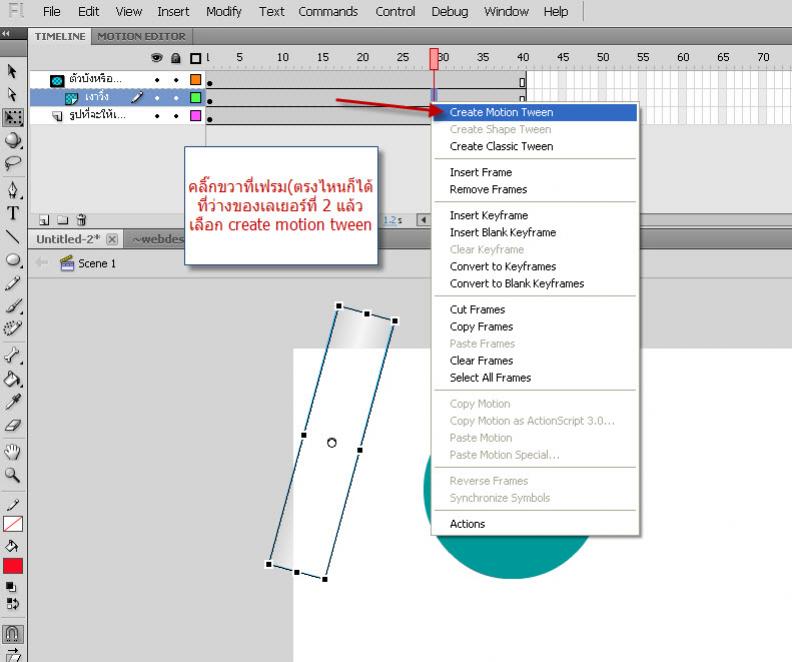Image resolution: width=792 pixels, height=662 pixels.
Task: Switch to the MOTION EDITOR tab
Action: 141,36
